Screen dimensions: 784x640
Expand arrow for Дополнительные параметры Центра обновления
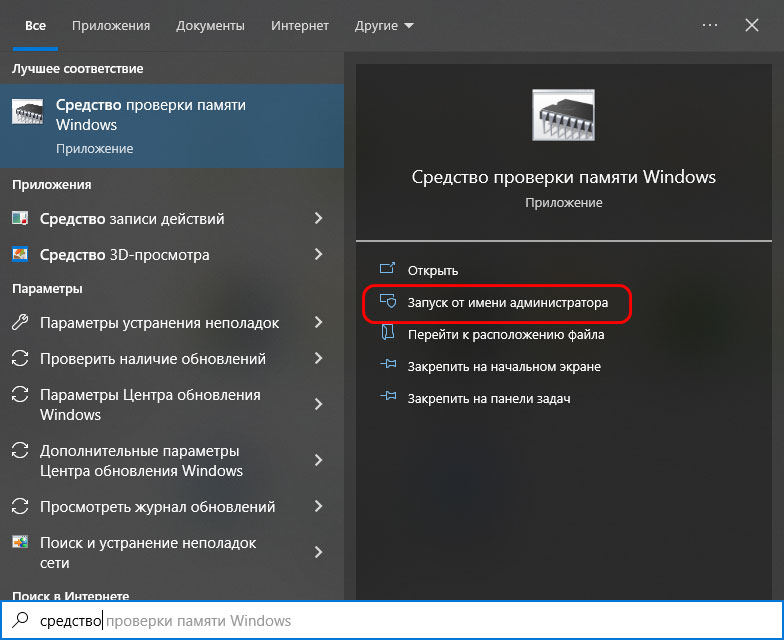click(x=318, y=460)
